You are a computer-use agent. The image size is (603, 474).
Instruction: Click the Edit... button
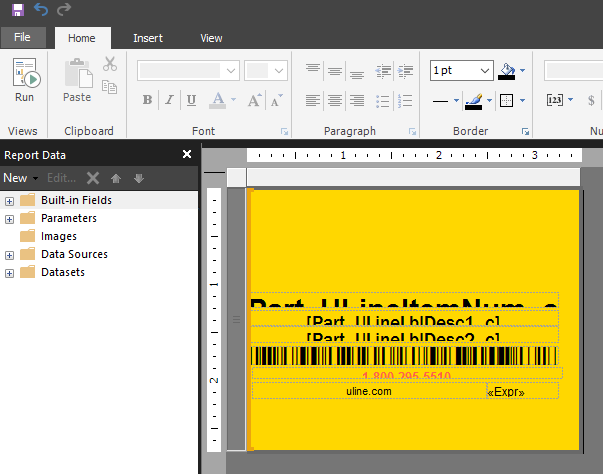62,178
